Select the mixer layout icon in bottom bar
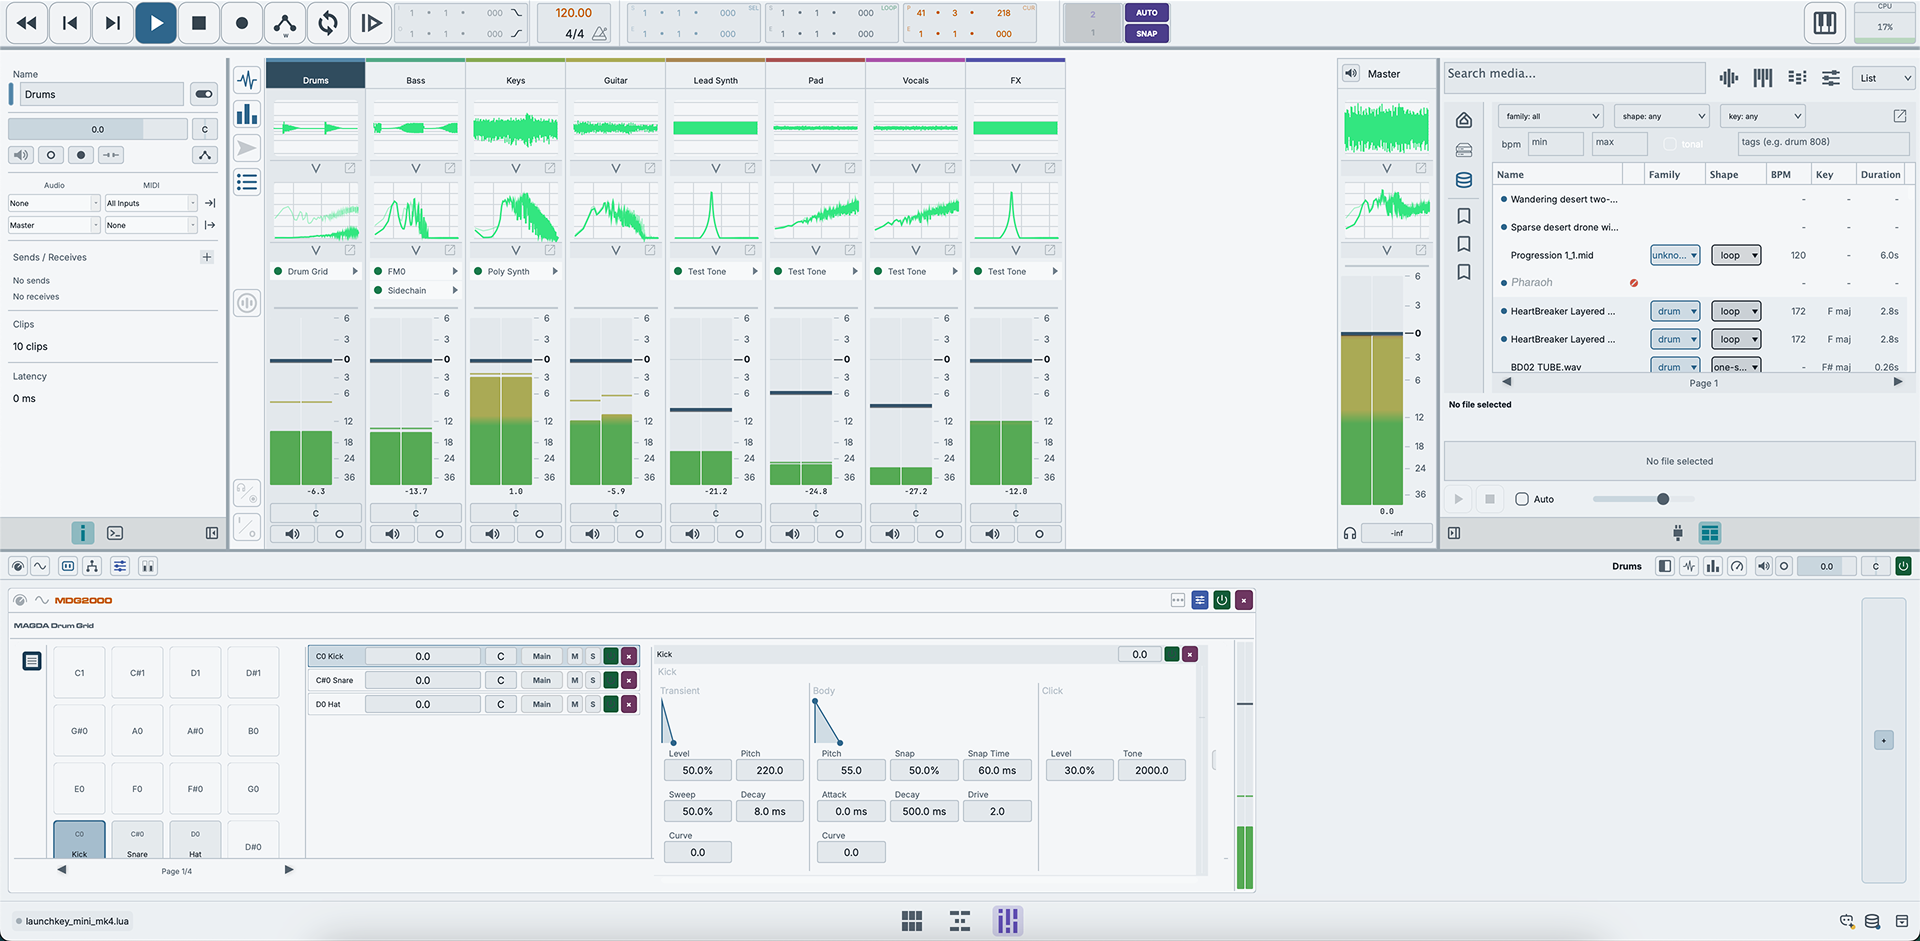 click(1008, 921)
